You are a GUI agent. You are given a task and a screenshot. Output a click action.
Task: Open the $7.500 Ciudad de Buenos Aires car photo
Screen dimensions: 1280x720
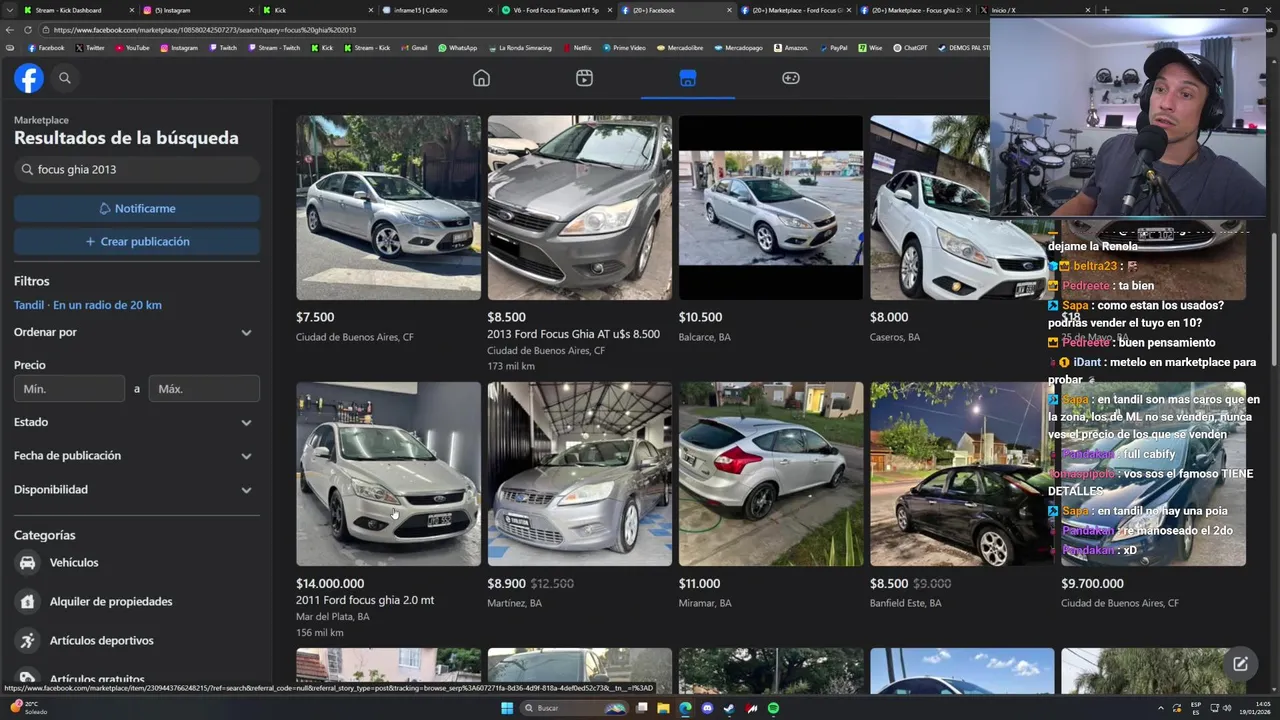[388, 208]
